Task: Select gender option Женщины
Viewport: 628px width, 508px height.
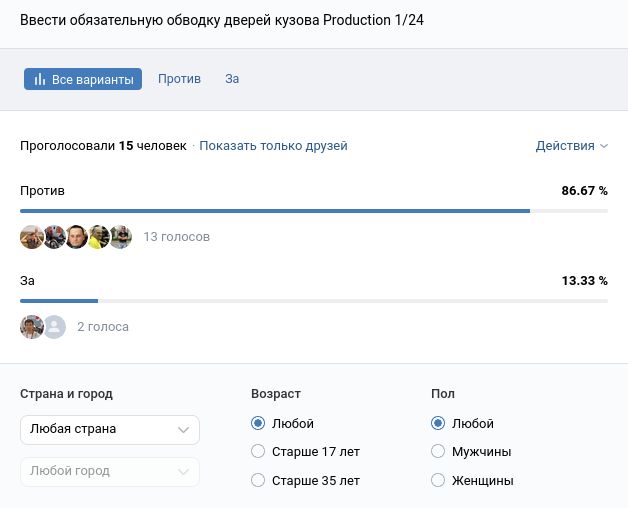Action: [438, 481]
